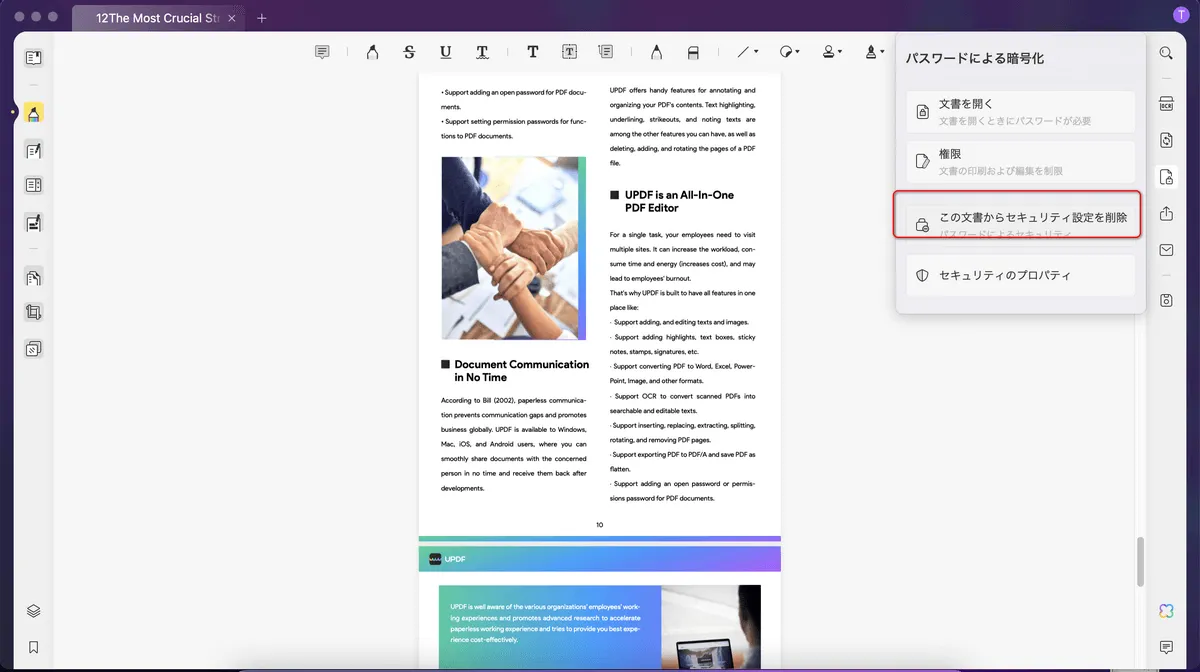Click the highlighted Comment mode icon
1200x672 pixels.
point(34,113)
